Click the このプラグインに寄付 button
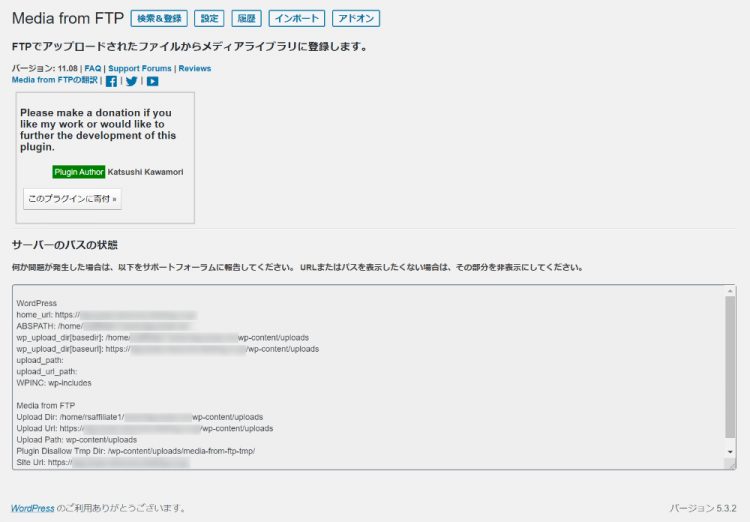The image size is (750, 522). [x=72, y=199]
